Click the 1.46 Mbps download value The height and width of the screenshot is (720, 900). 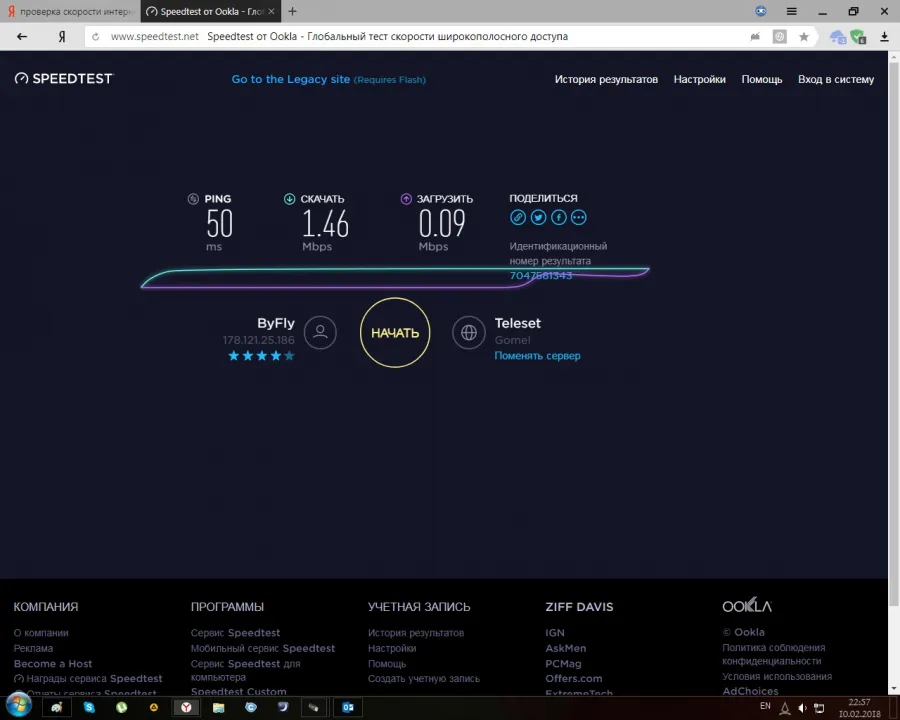click(x=325, y=224)
